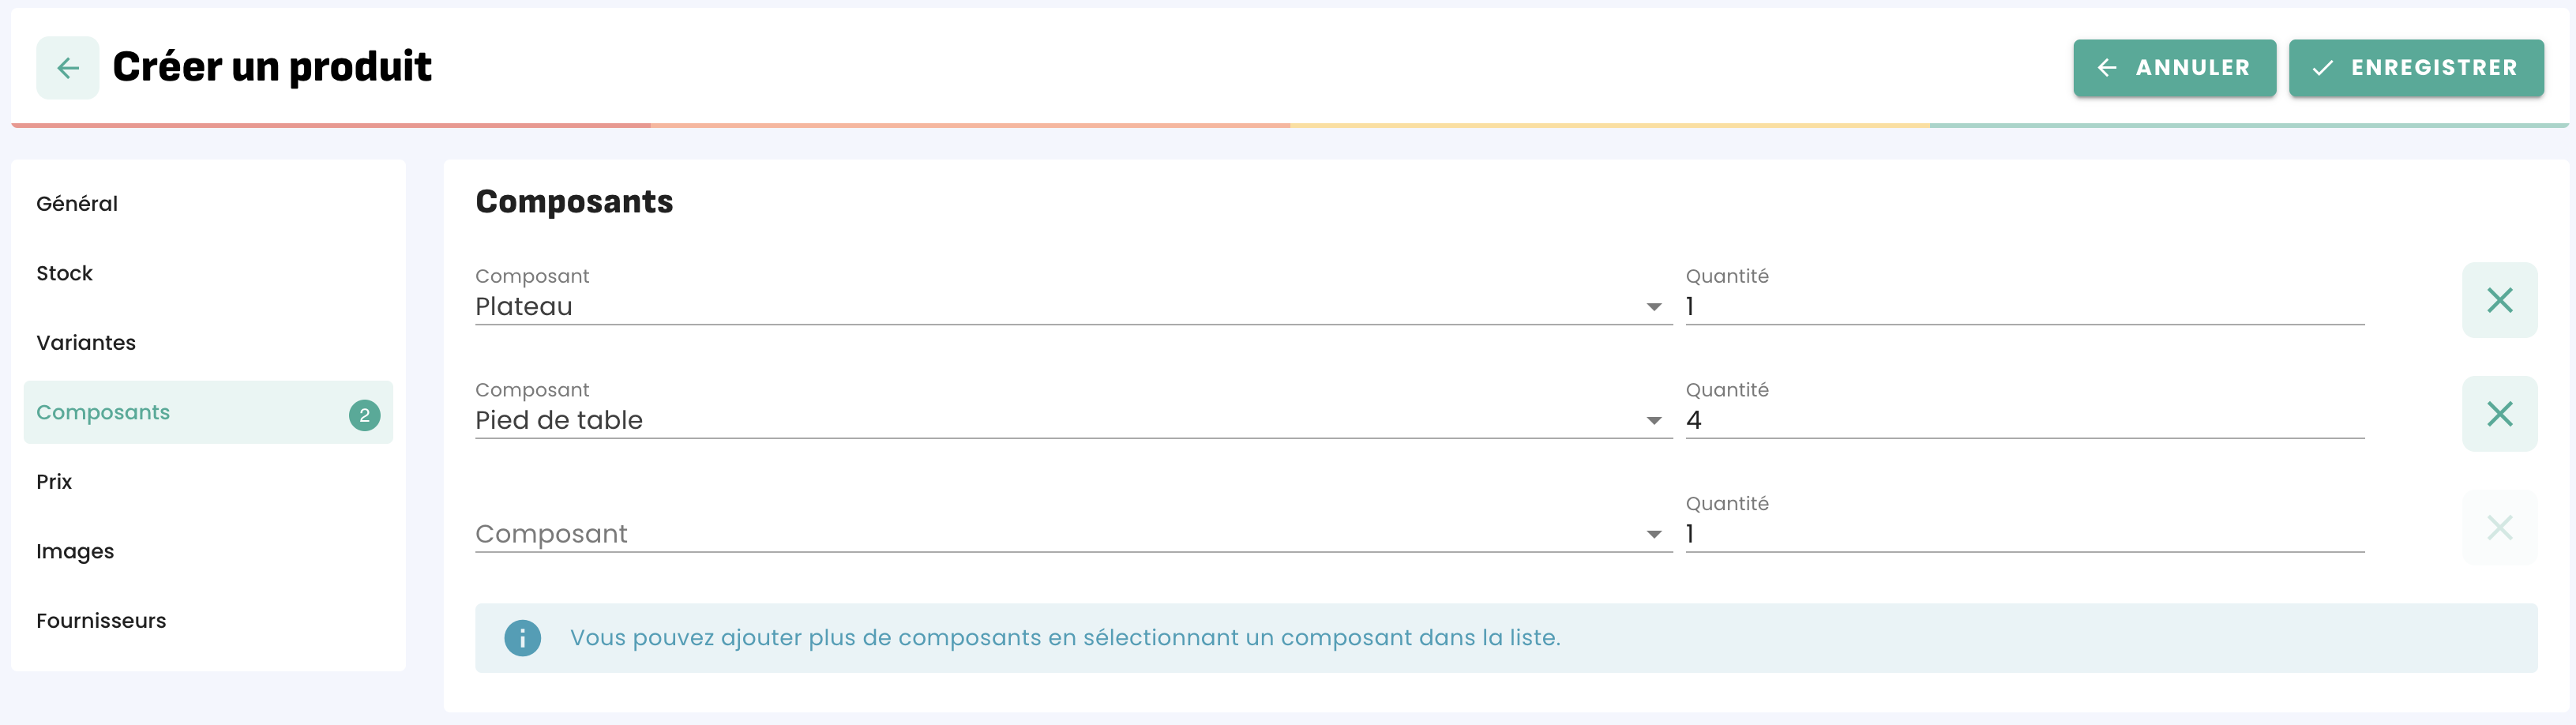Click the back arrow next to the page title
Screen dimensions: 2576x725
[67, 68]
